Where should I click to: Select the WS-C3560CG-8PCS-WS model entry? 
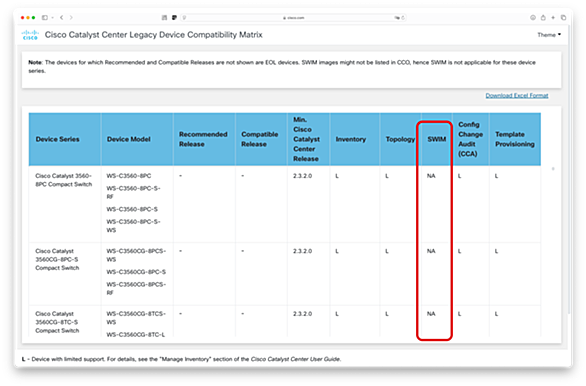coord(136,255)
